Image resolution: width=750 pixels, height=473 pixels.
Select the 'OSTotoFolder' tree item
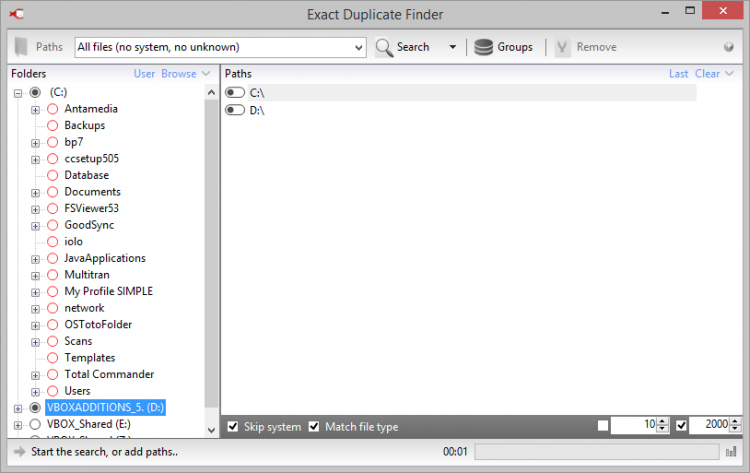pos(98,324)
